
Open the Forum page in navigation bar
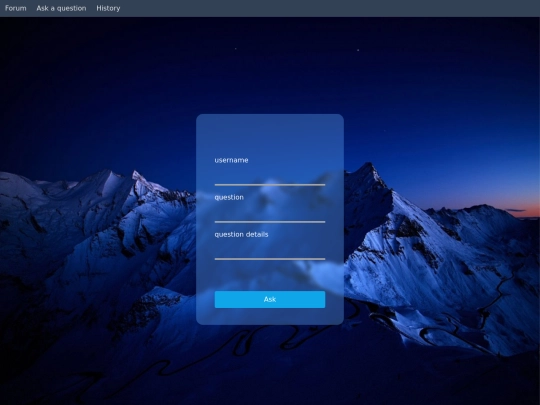pos(15,8)
